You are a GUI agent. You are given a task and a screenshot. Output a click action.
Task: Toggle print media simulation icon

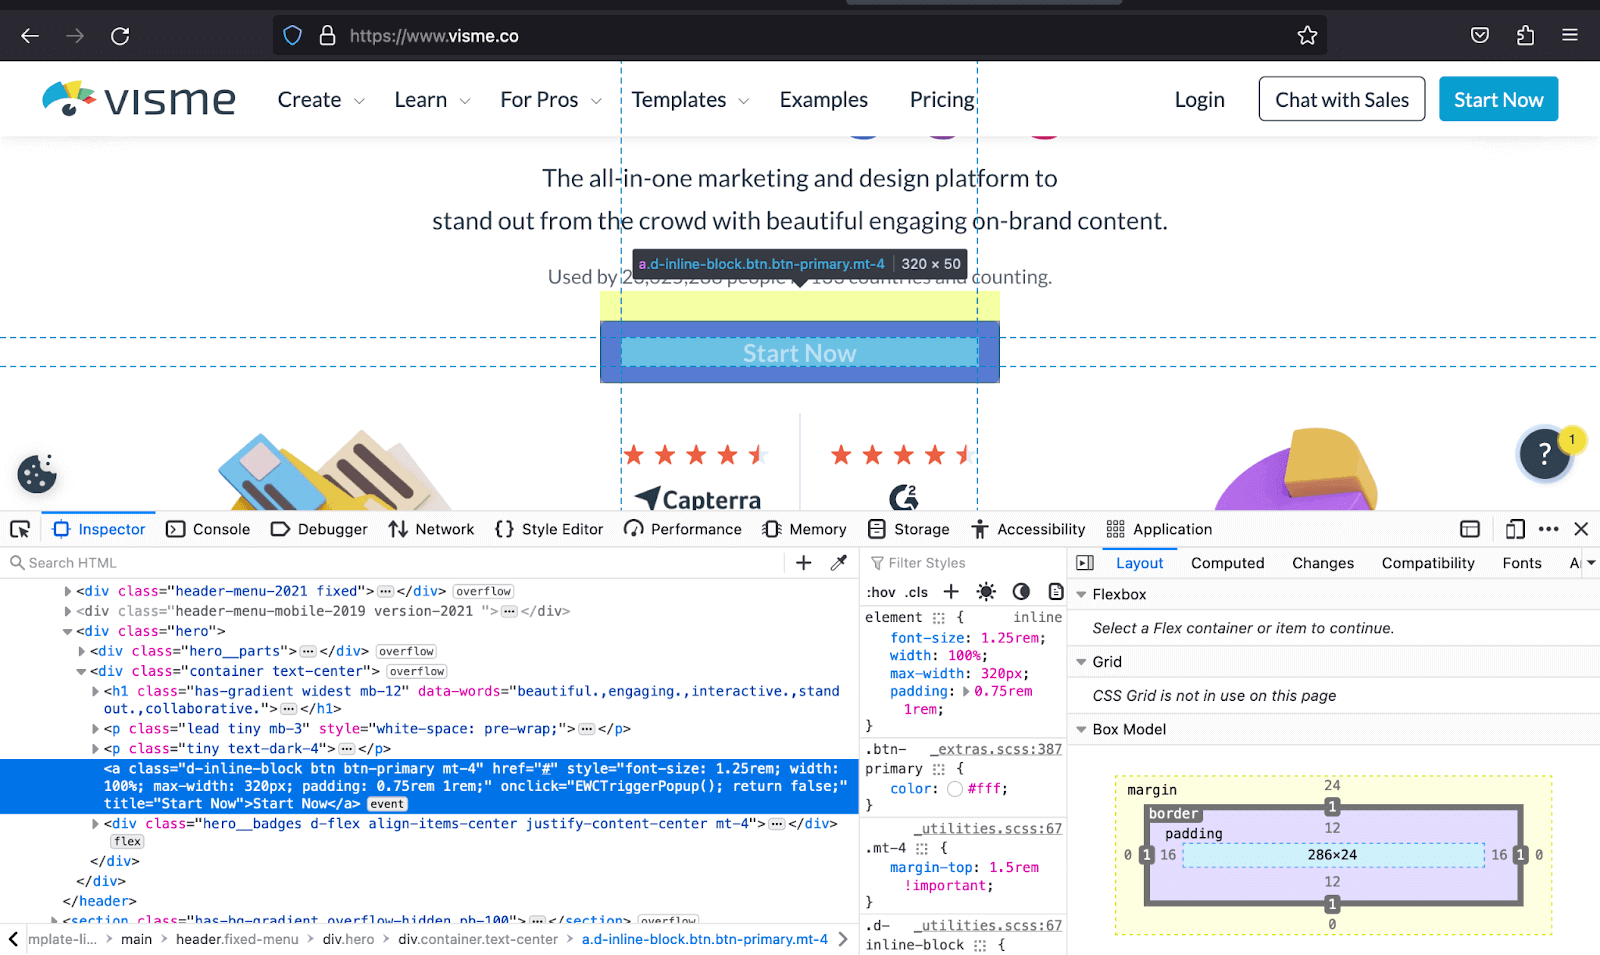(x=1055, y=592)
